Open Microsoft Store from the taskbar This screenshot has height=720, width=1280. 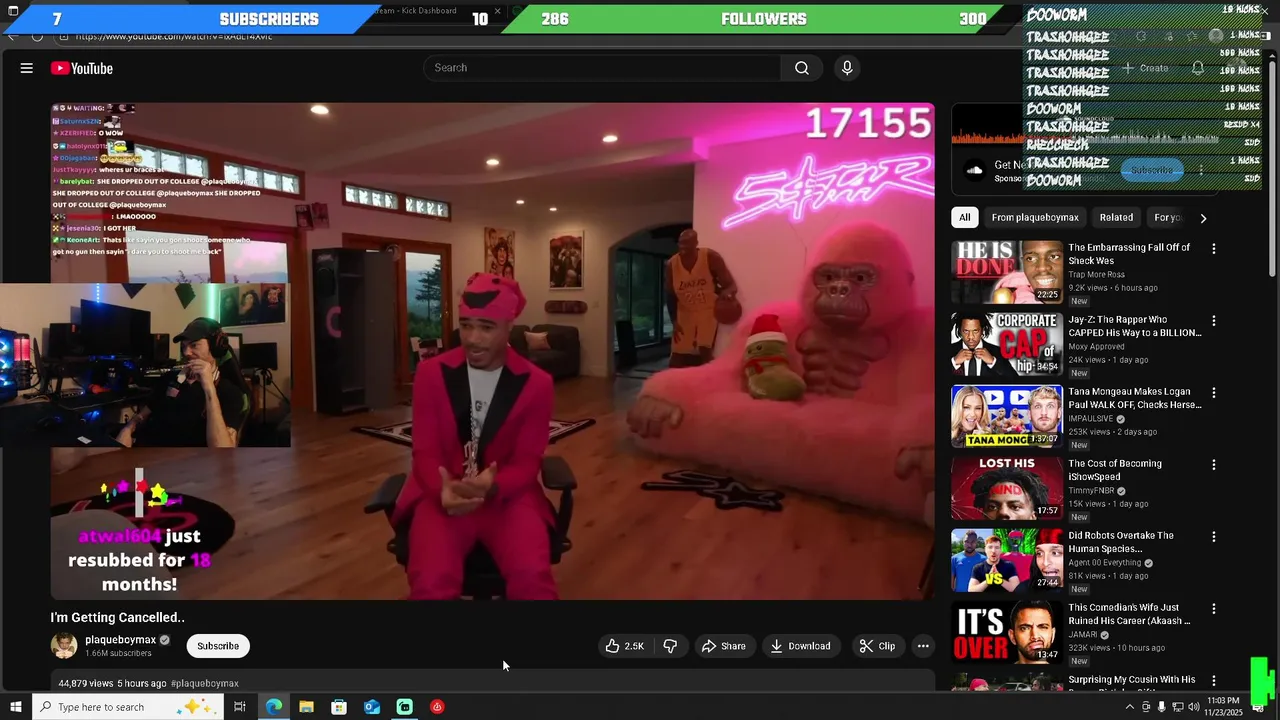[x=339, y=707]
